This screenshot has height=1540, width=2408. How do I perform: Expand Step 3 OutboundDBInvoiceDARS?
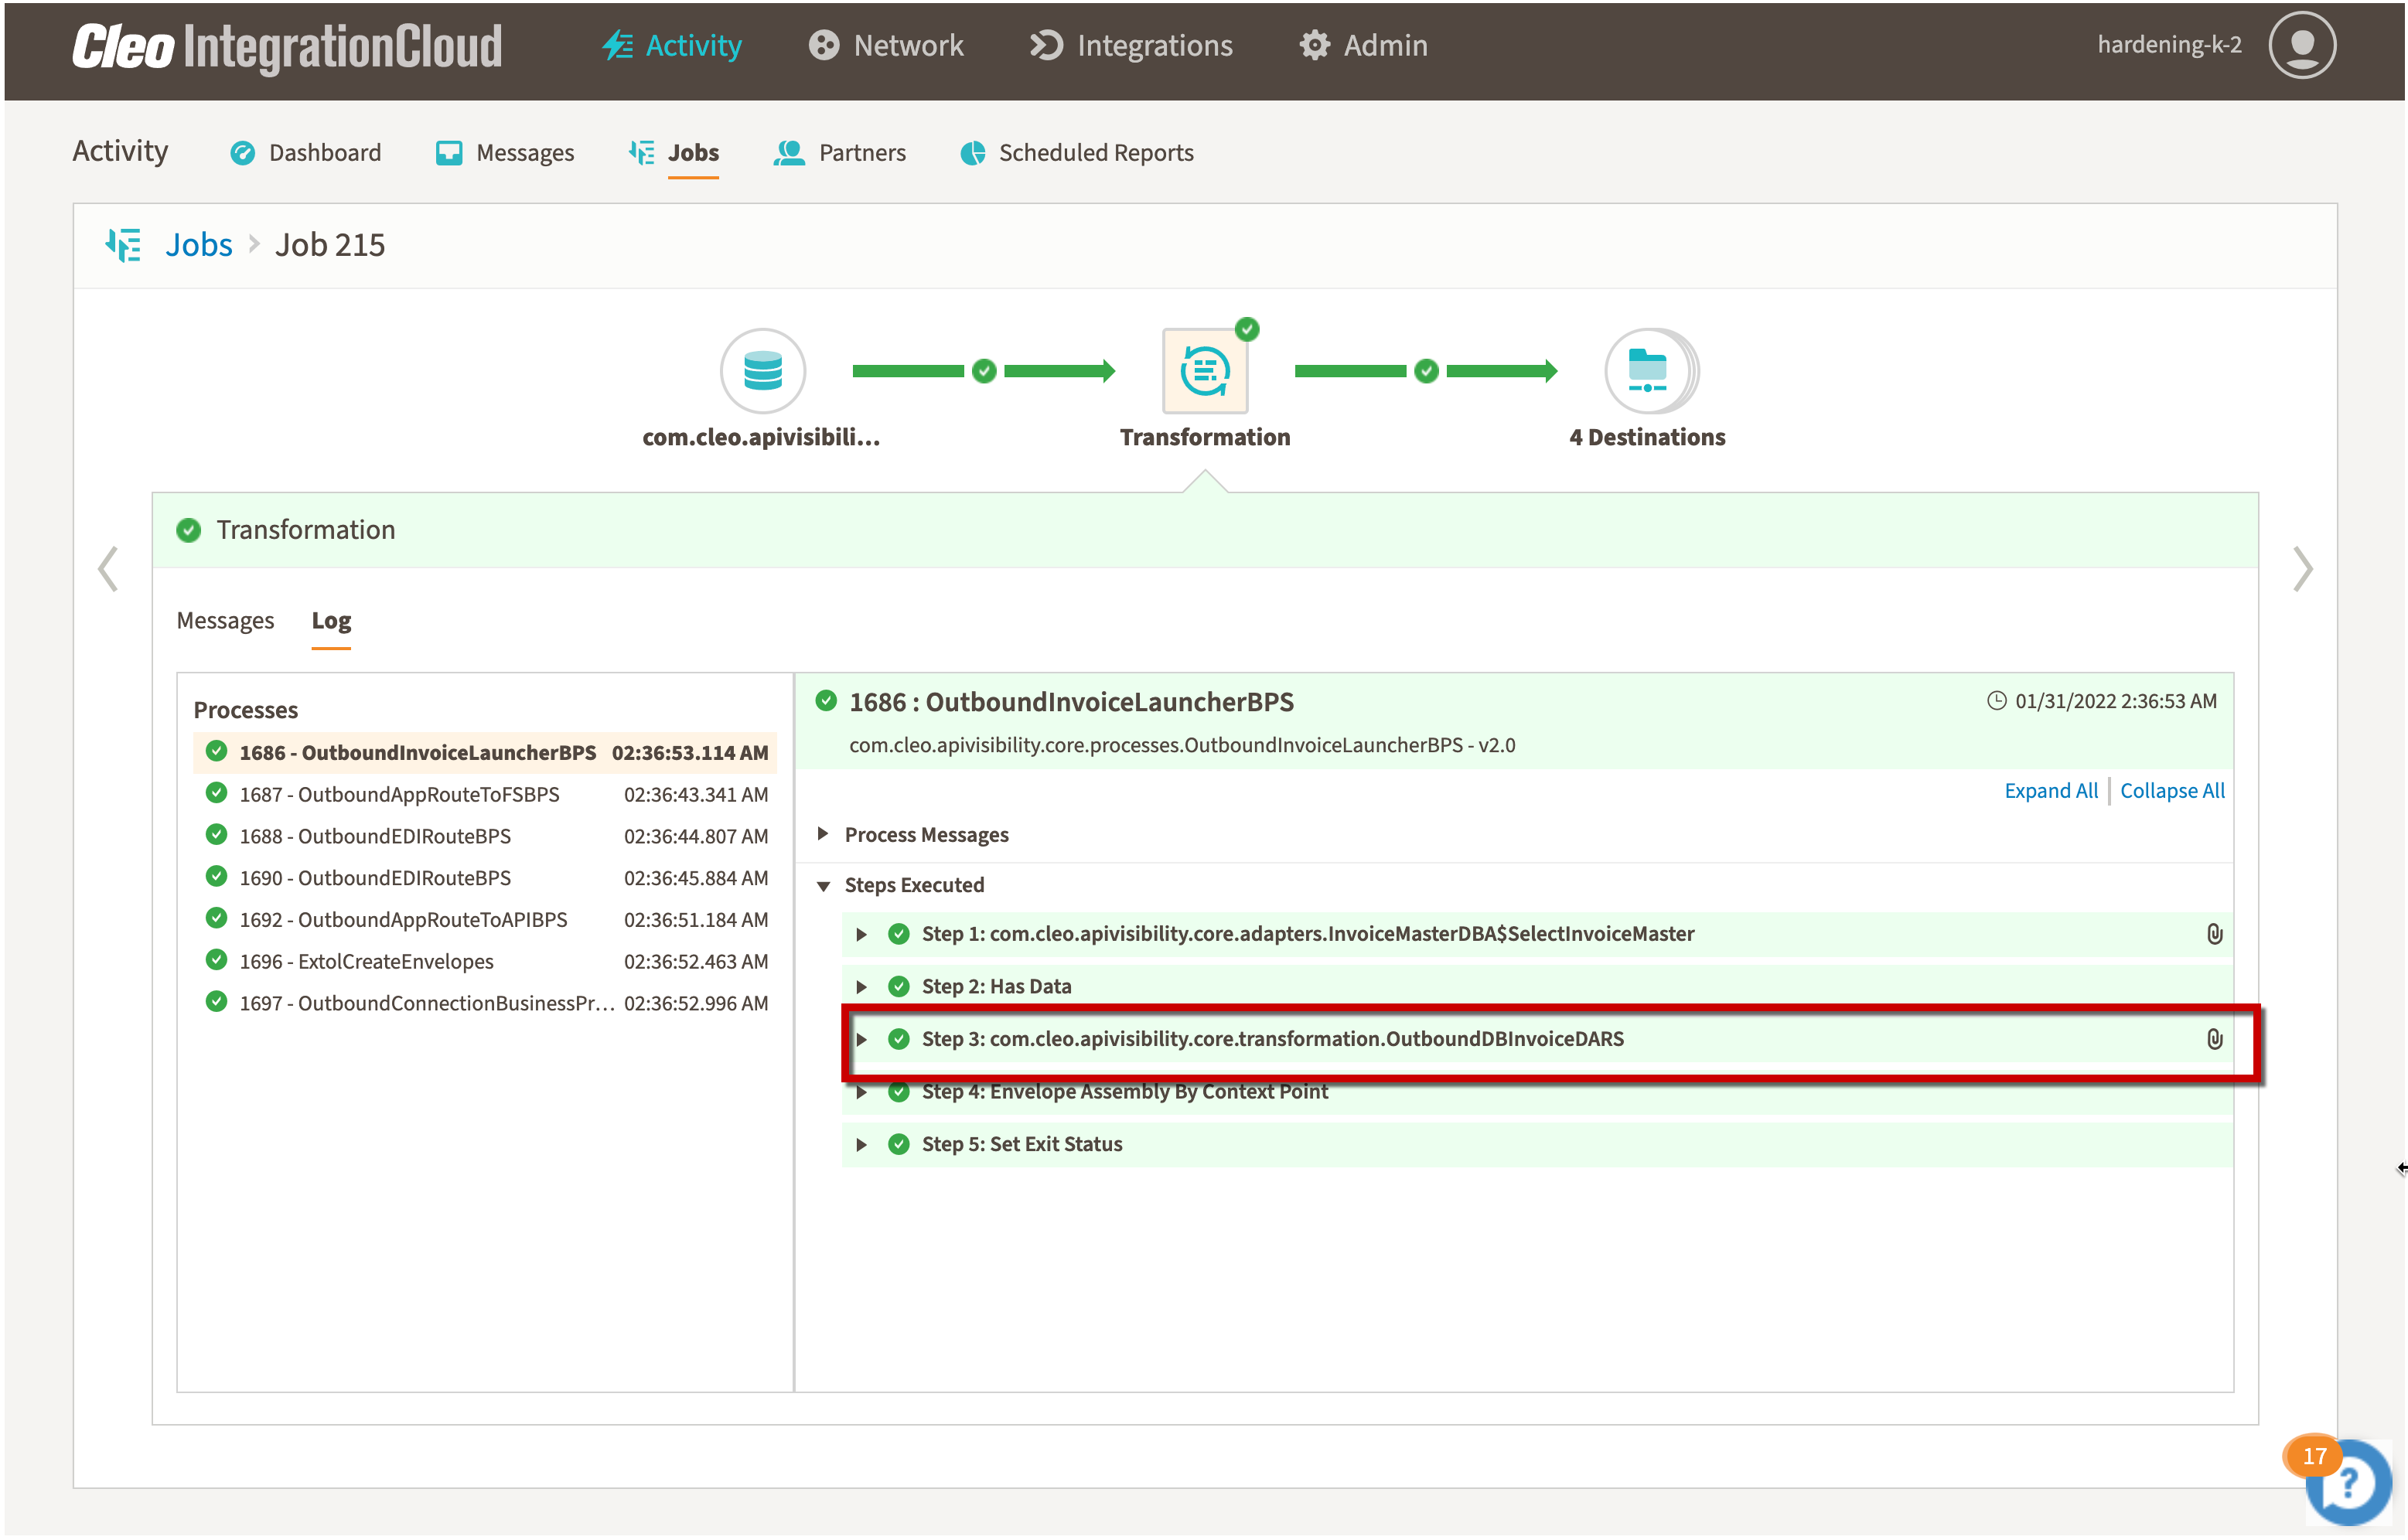(861, 1039)
